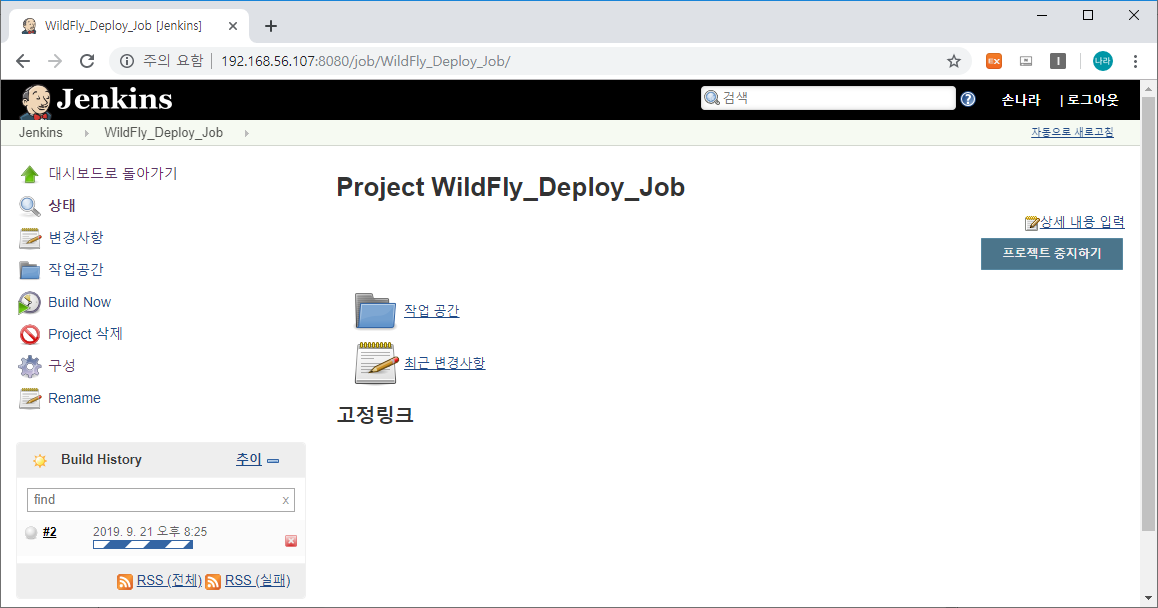Click the 손나라 user link

tap(1021, 100)
